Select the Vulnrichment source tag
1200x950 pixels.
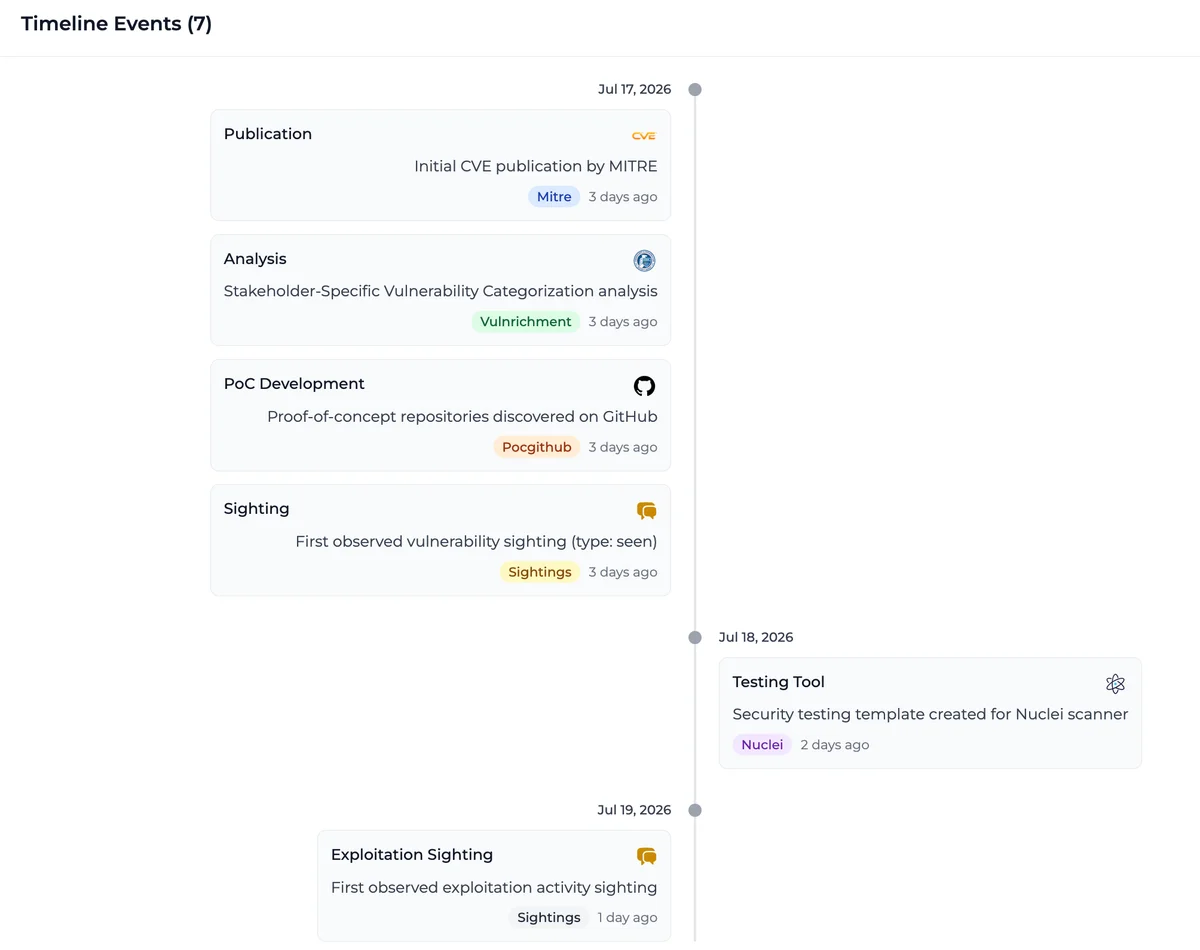click(x=526, y=322)
